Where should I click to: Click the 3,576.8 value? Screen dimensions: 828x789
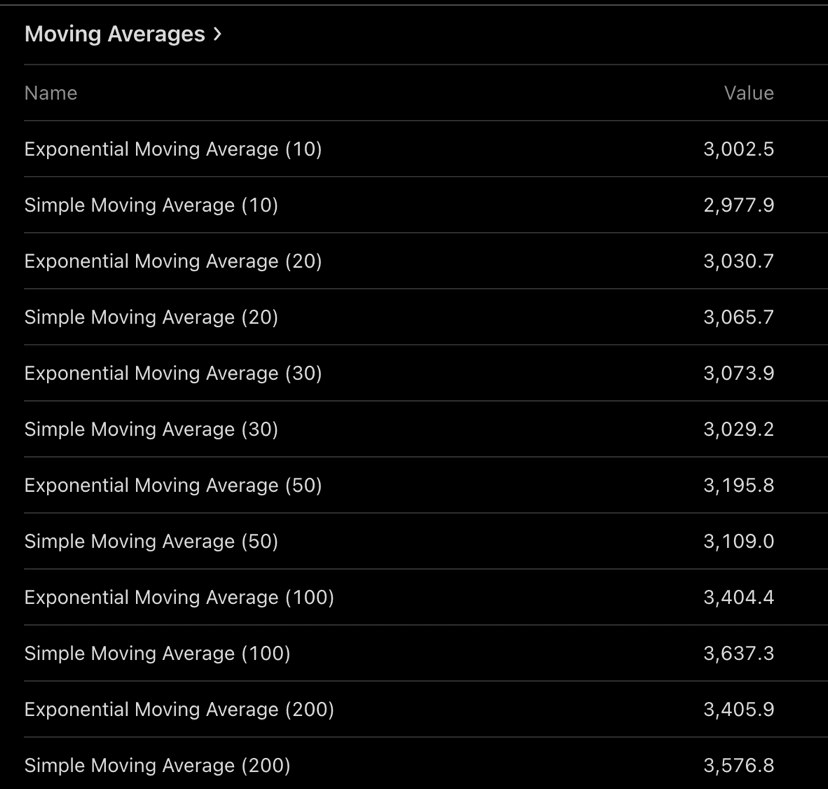click(738, 765)
